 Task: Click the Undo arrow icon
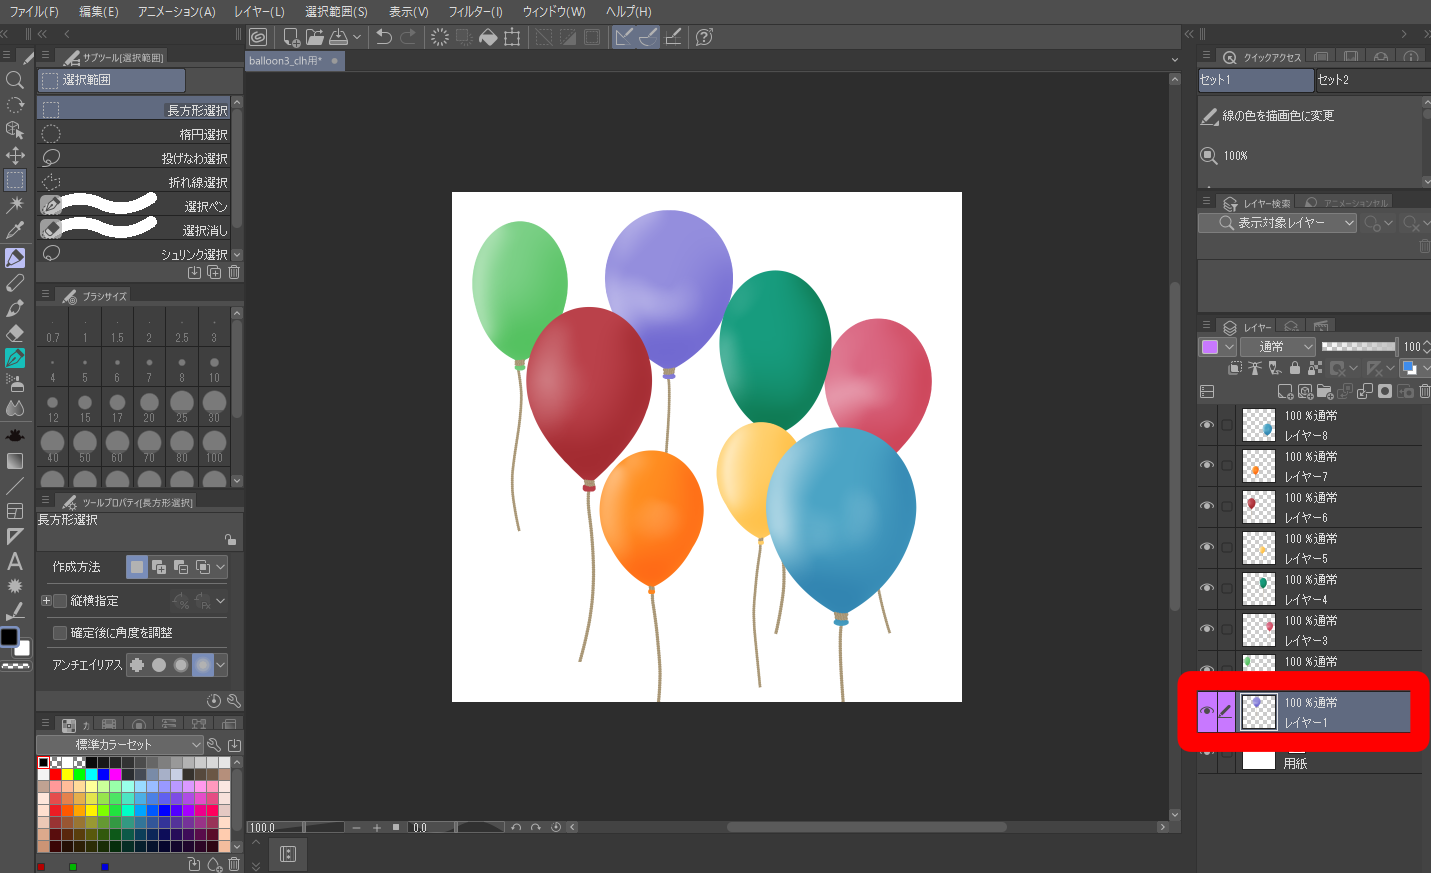[384, 37]
